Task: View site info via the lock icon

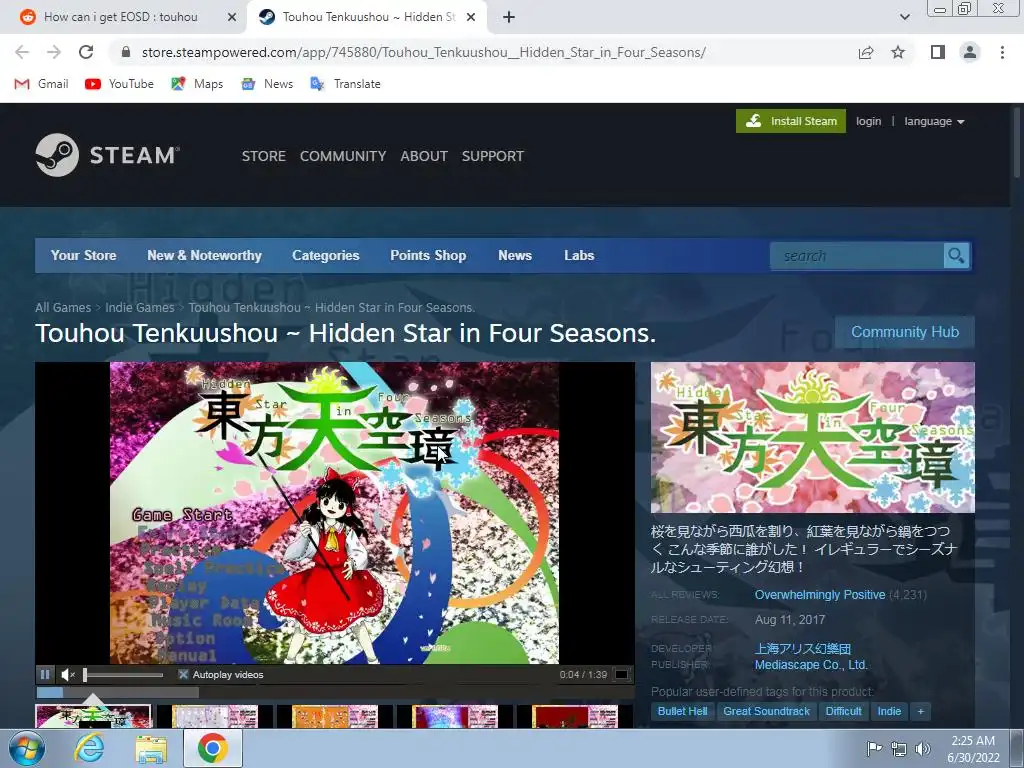Action: pos(126,52)
